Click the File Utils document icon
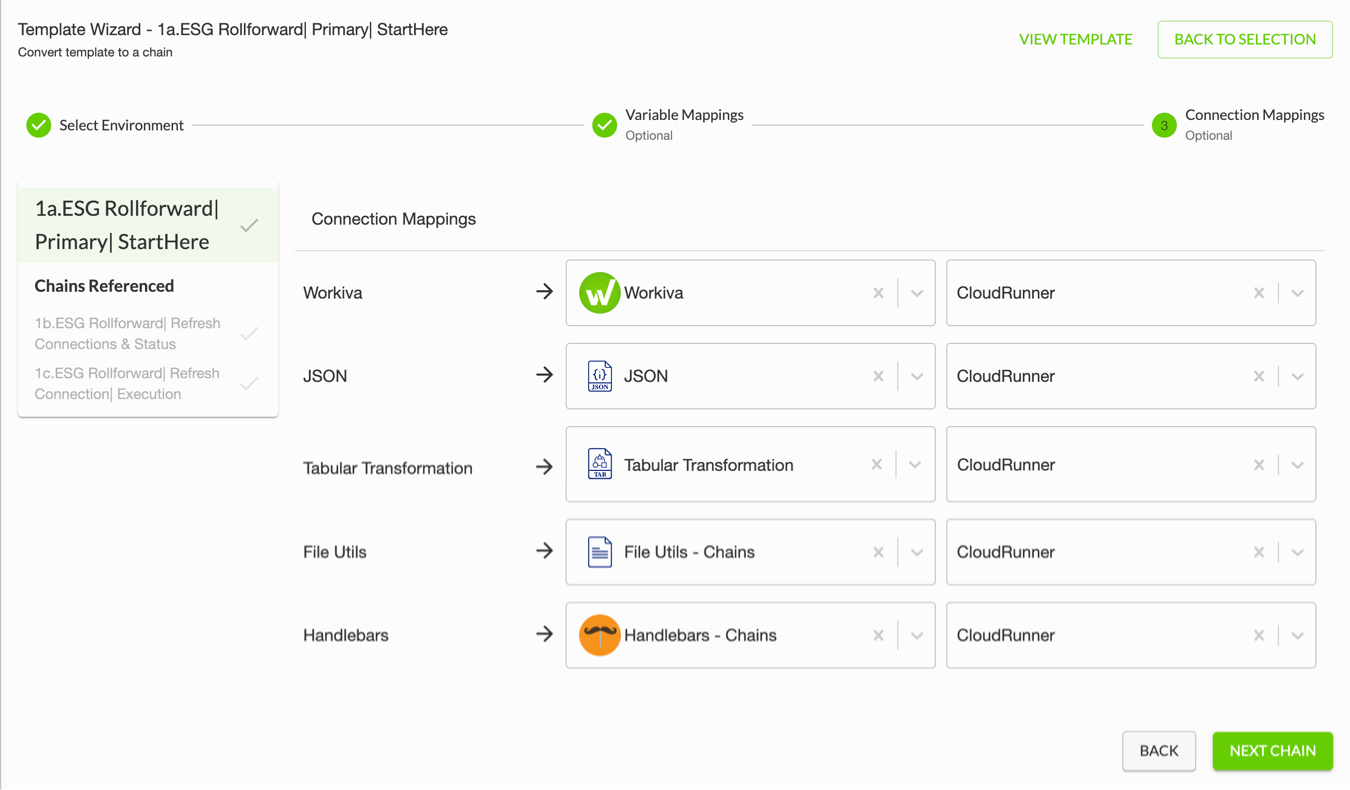 598,551
